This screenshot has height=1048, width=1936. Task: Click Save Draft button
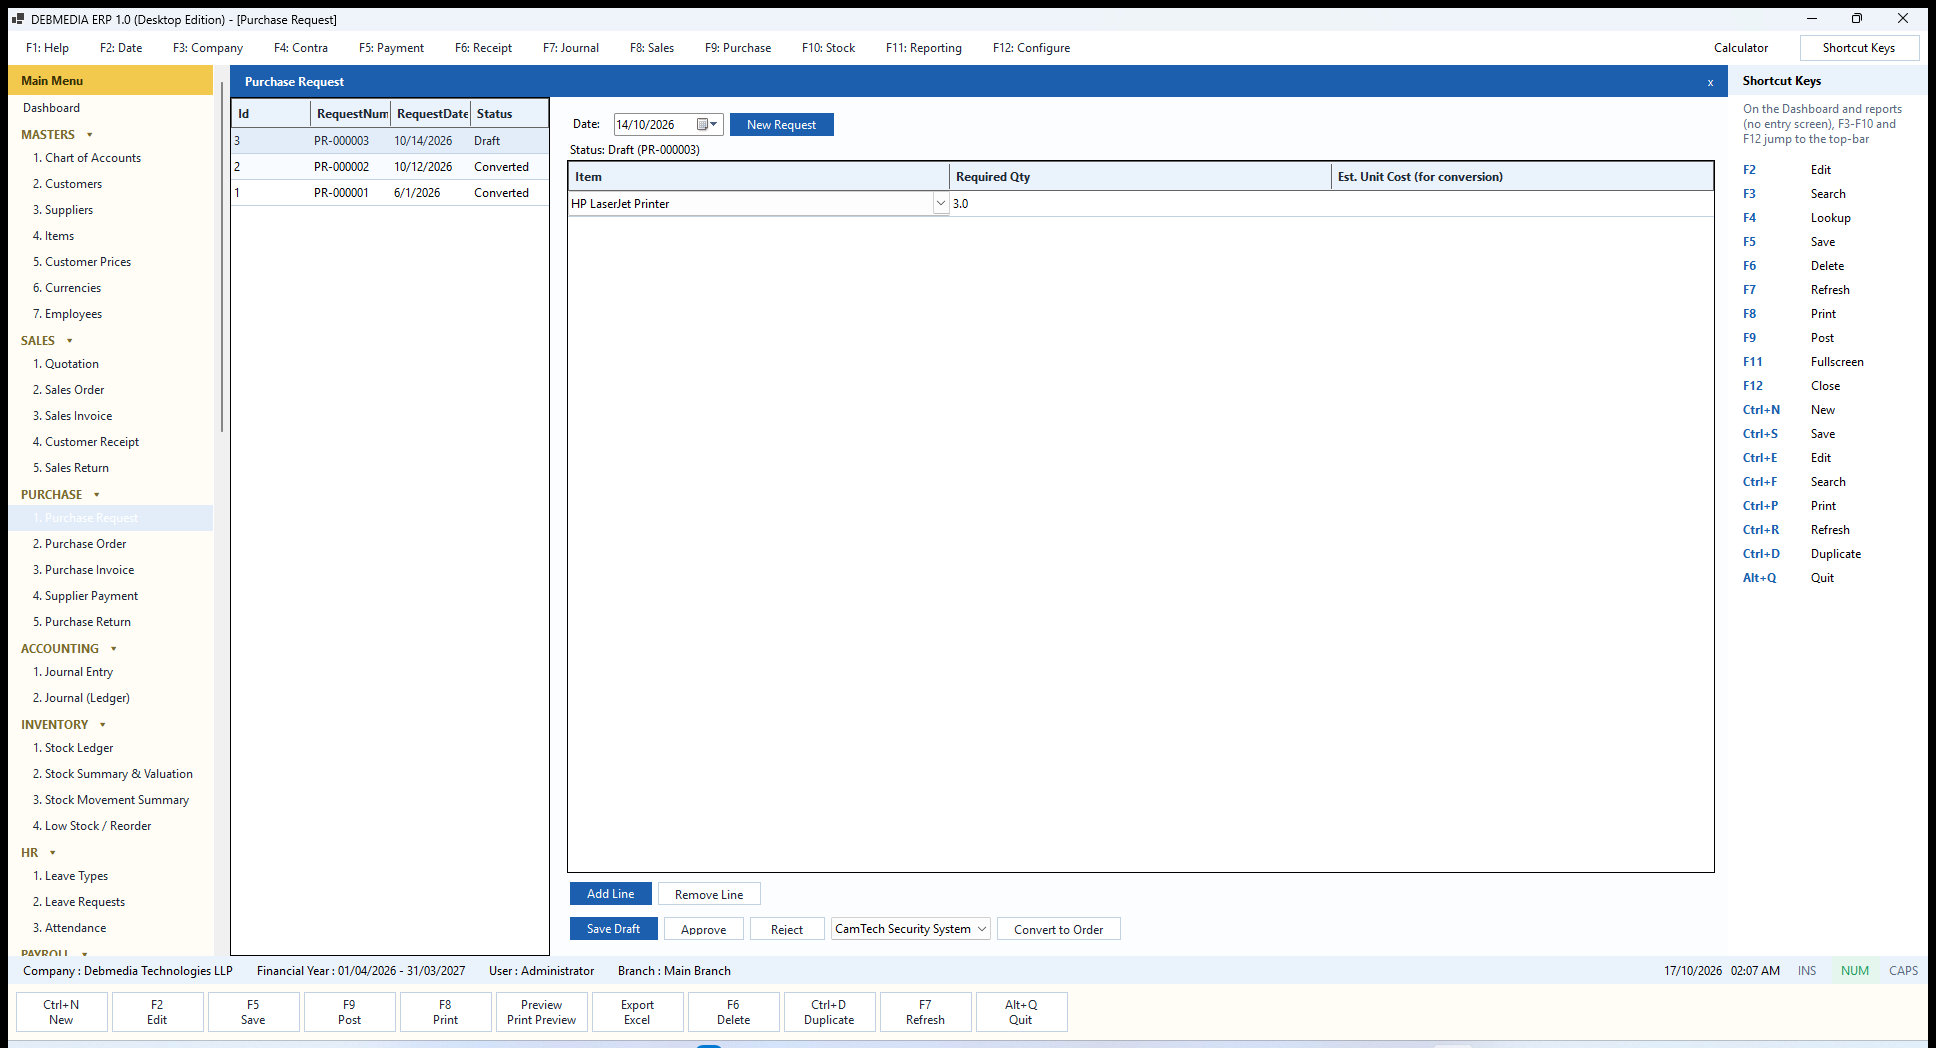614,929
